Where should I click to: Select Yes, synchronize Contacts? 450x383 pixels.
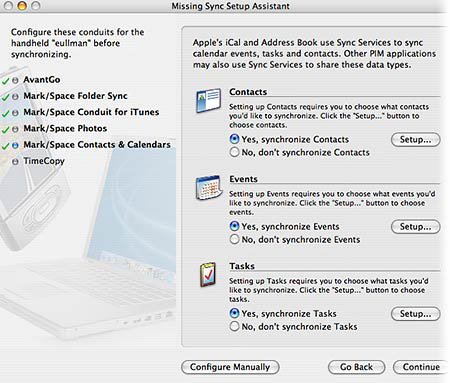[x=235, y=139]
